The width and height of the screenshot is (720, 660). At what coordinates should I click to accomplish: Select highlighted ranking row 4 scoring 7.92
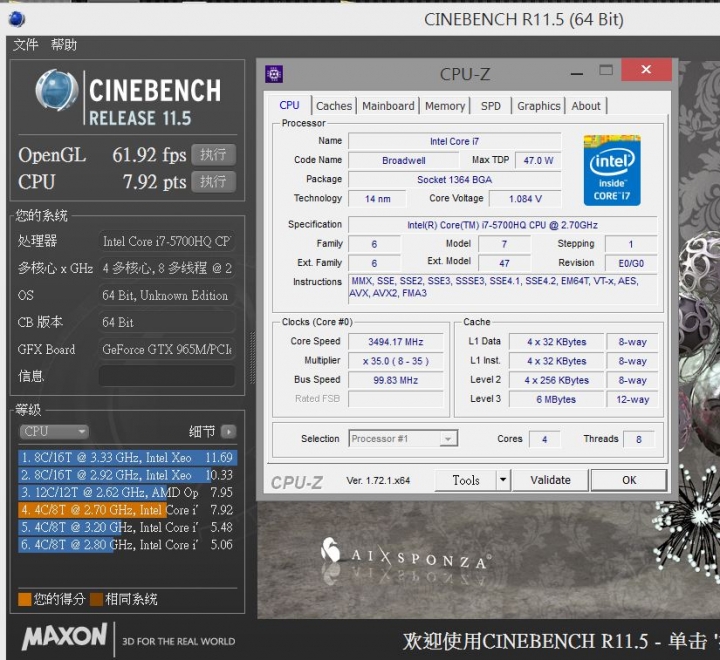pyautogui.click(x=127, y=510)
